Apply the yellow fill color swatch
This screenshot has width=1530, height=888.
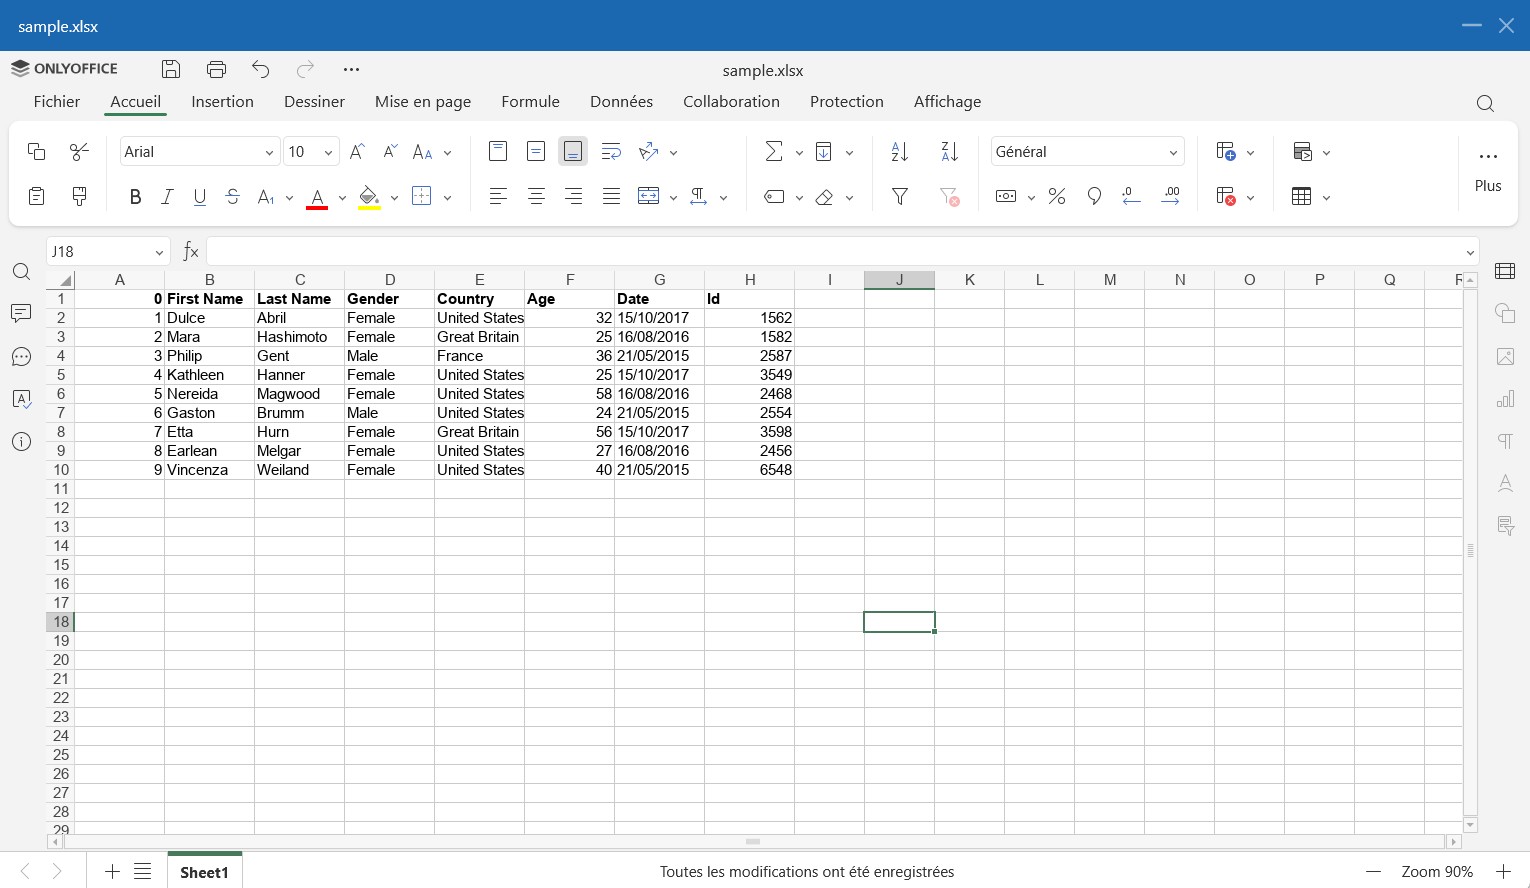369,197
